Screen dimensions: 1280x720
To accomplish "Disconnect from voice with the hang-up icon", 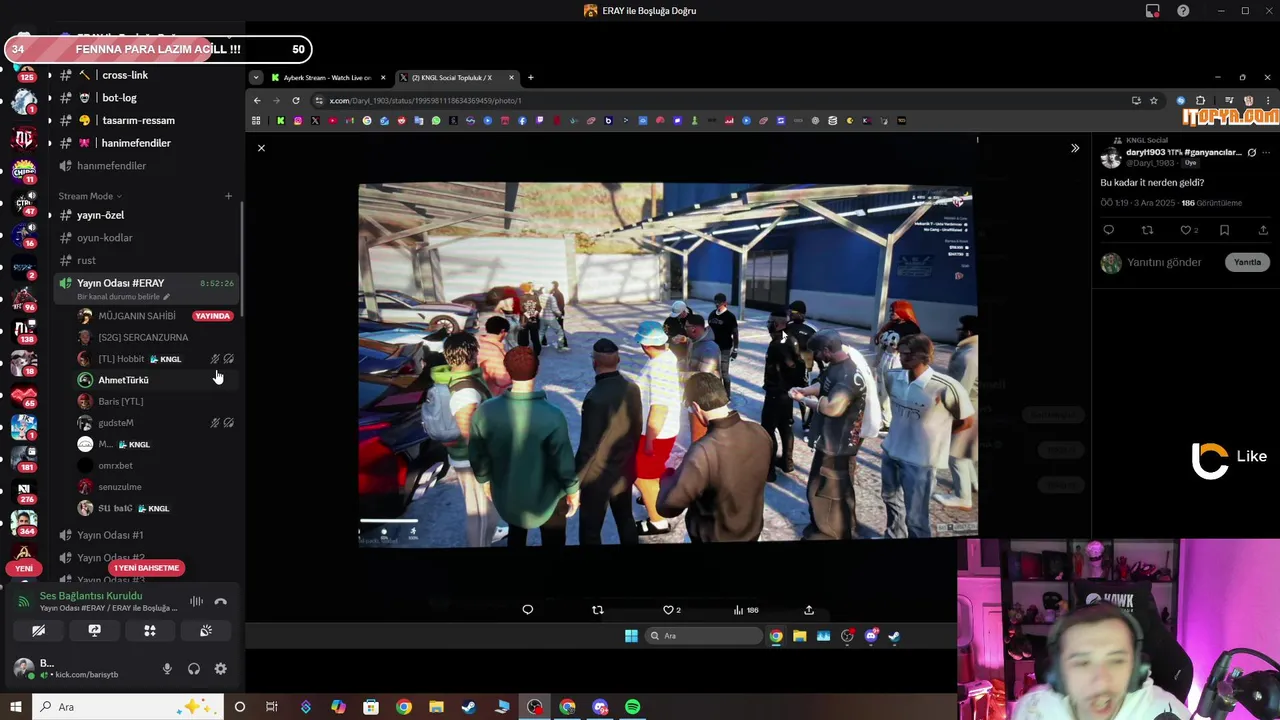I will [x=221, y=602].
